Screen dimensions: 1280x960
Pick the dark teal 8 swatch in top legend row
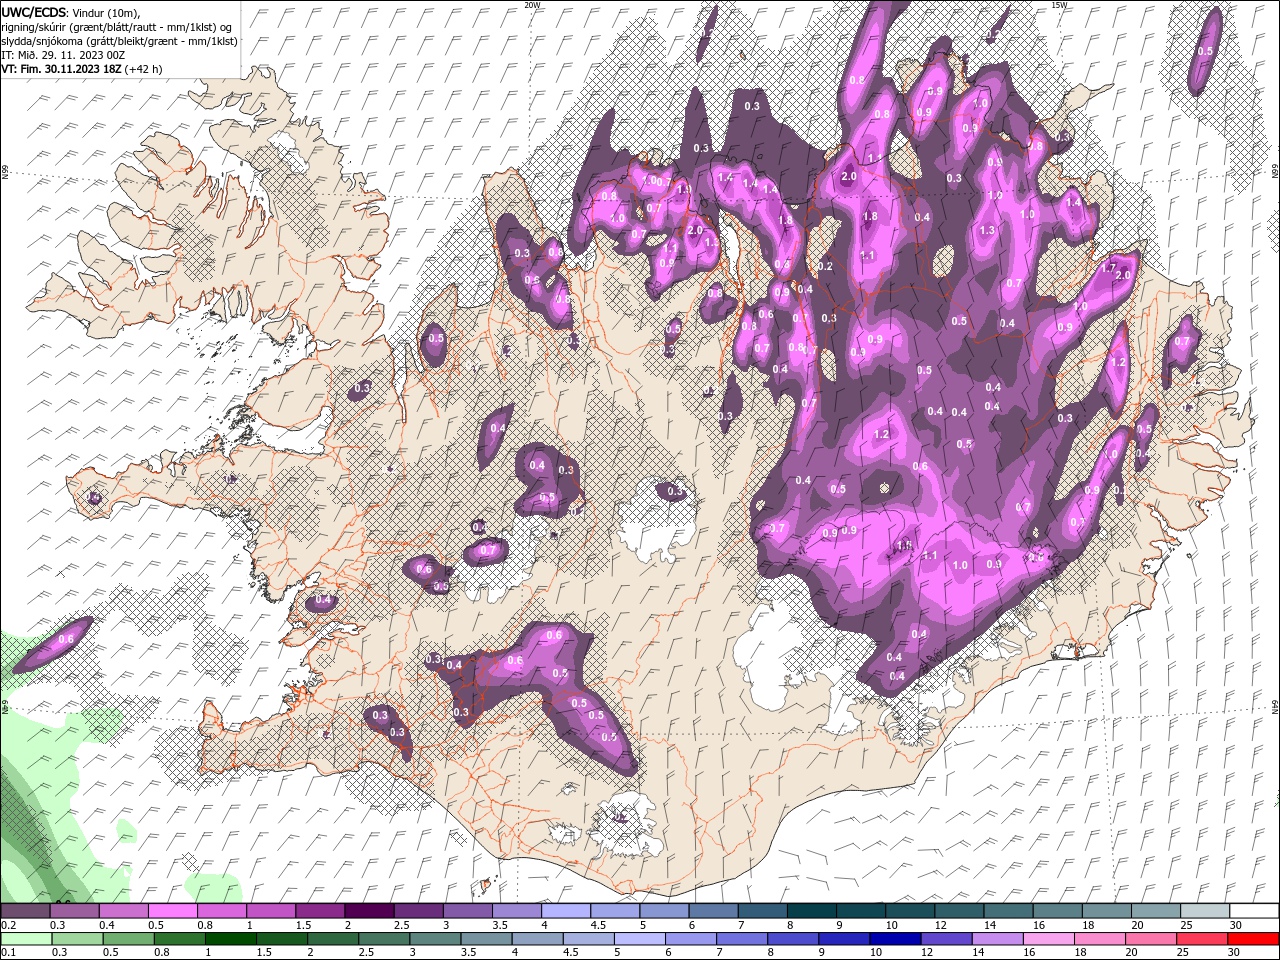(812, 911)
